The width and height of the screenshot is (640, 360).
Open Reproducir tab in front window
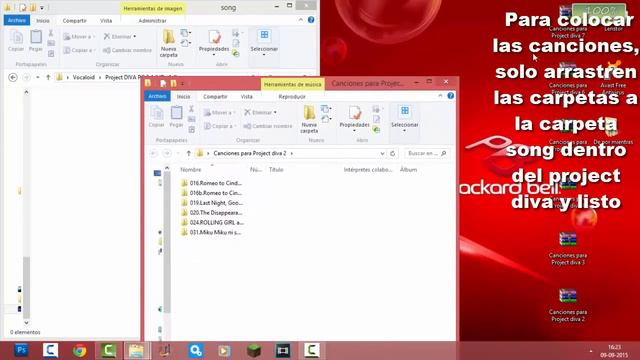[x=292, y=97]
